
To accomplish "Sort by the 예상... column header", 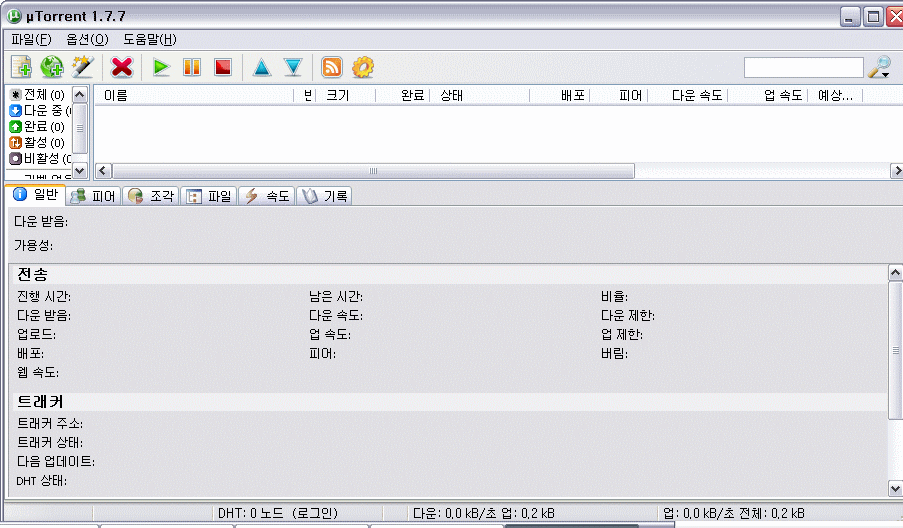I will pyautogui.click(x=835, y=96).
